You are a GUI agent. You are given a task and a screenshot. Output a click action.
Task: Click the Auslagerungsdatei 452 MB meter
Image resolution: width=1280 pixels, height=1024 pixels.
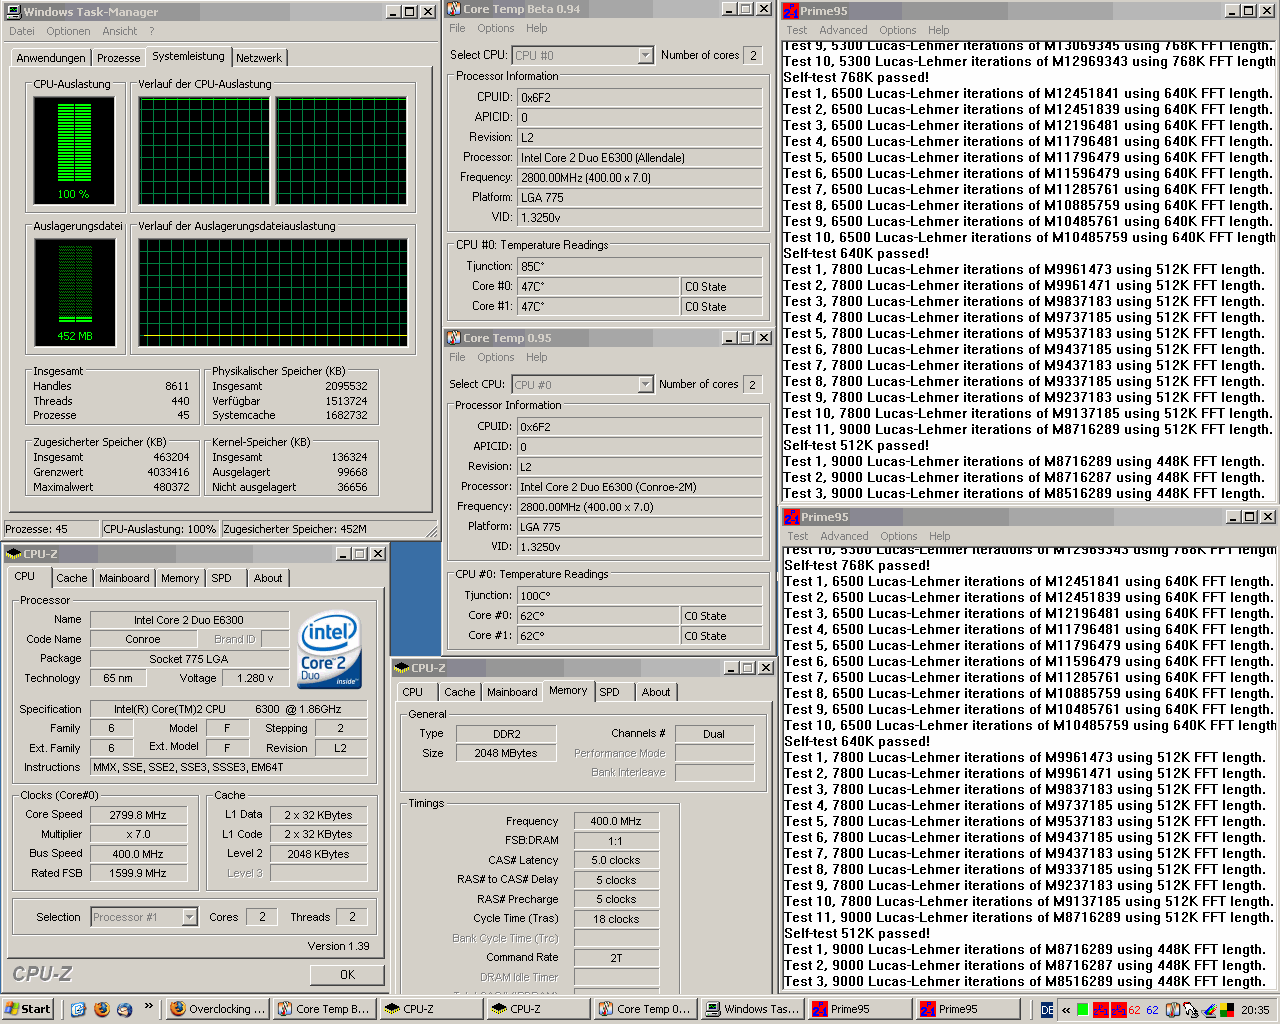[74, 293]
